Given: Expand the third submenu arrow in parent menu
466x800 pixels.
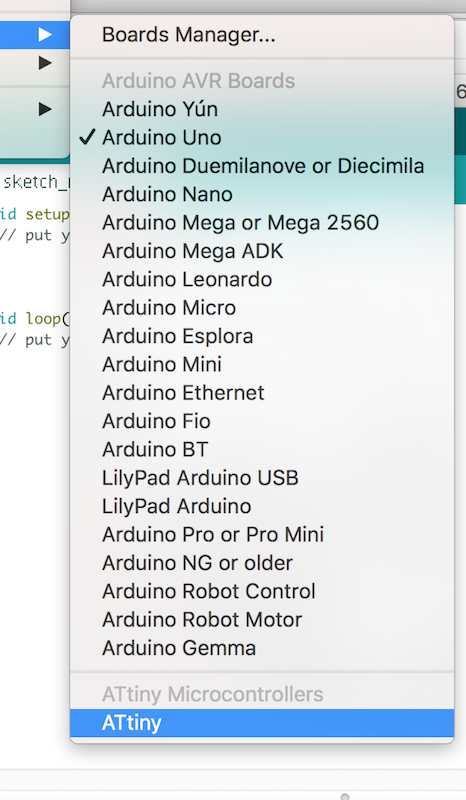Looking at the screenshot, I should (45, 109).
